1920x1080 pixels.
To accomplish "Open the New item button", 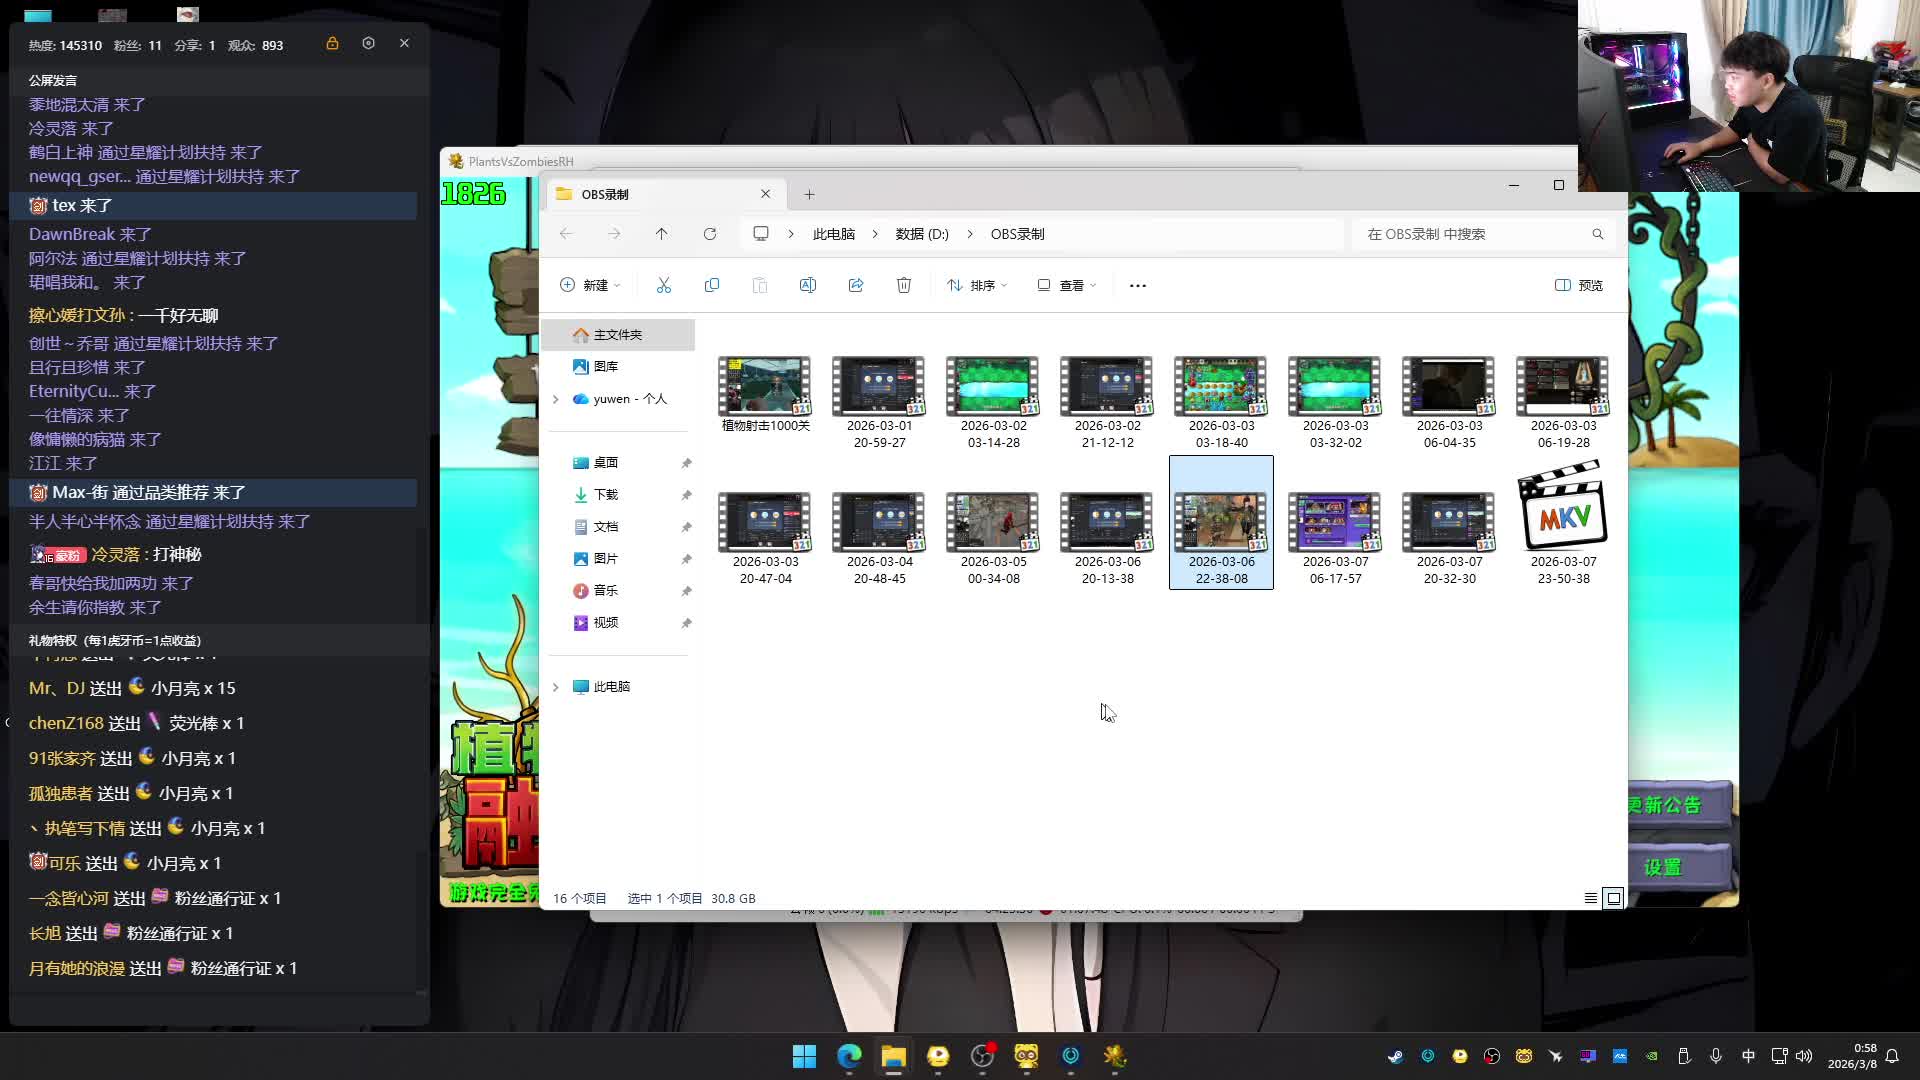I will pos(590,285).
